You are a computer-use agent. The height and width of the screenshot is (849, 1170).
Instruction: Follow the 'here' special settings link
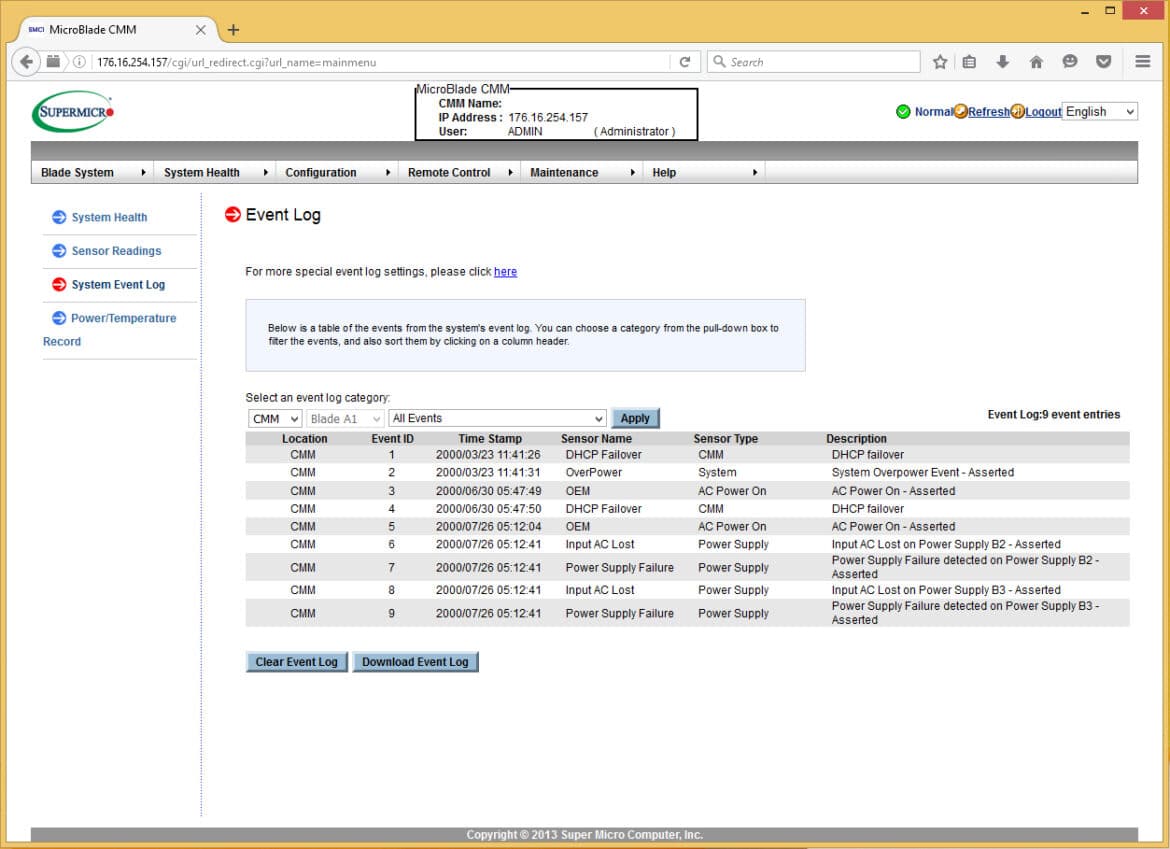[505, 272]
